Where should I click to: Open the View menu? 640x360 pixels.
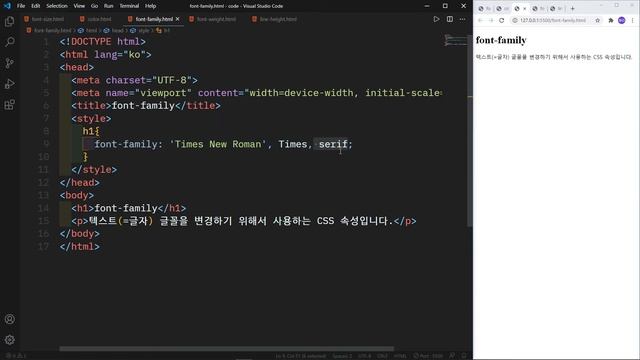pos(79,6)
